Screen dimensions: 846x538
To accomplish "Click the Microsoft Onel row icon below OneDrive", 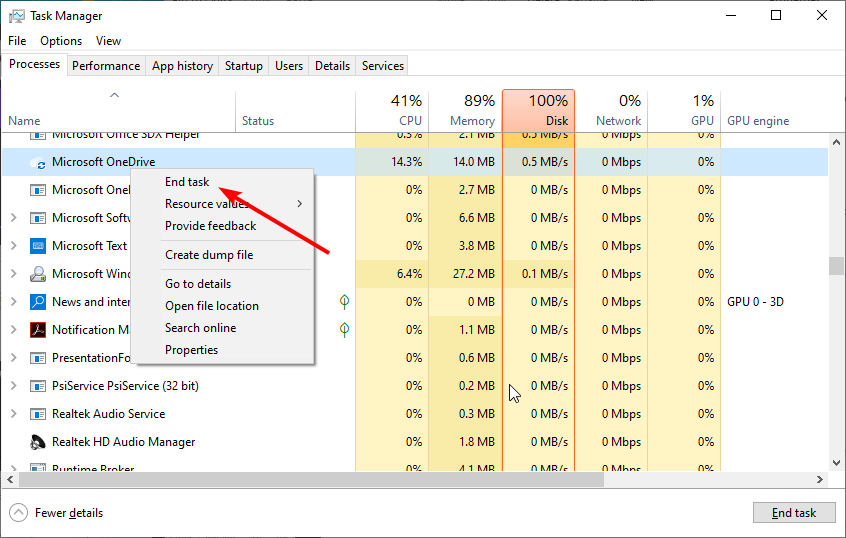I will [x=37, y=190].
